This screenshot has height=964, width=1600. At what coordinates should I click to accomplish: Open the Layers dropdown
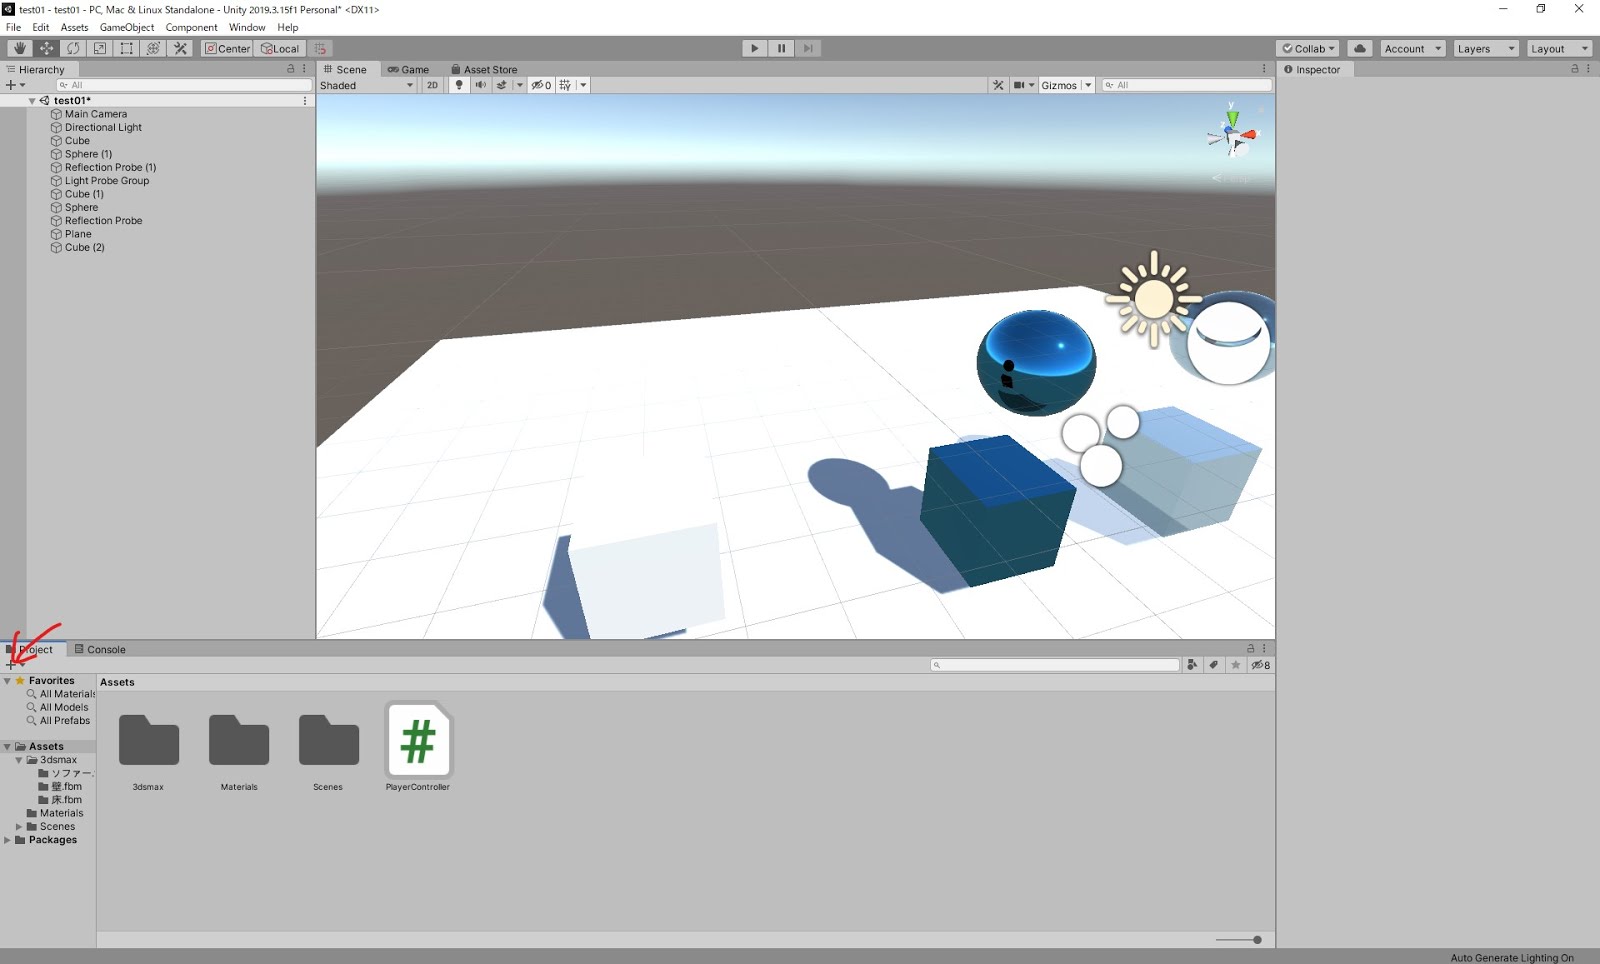pyautogui.click(x=1486, y=48)
